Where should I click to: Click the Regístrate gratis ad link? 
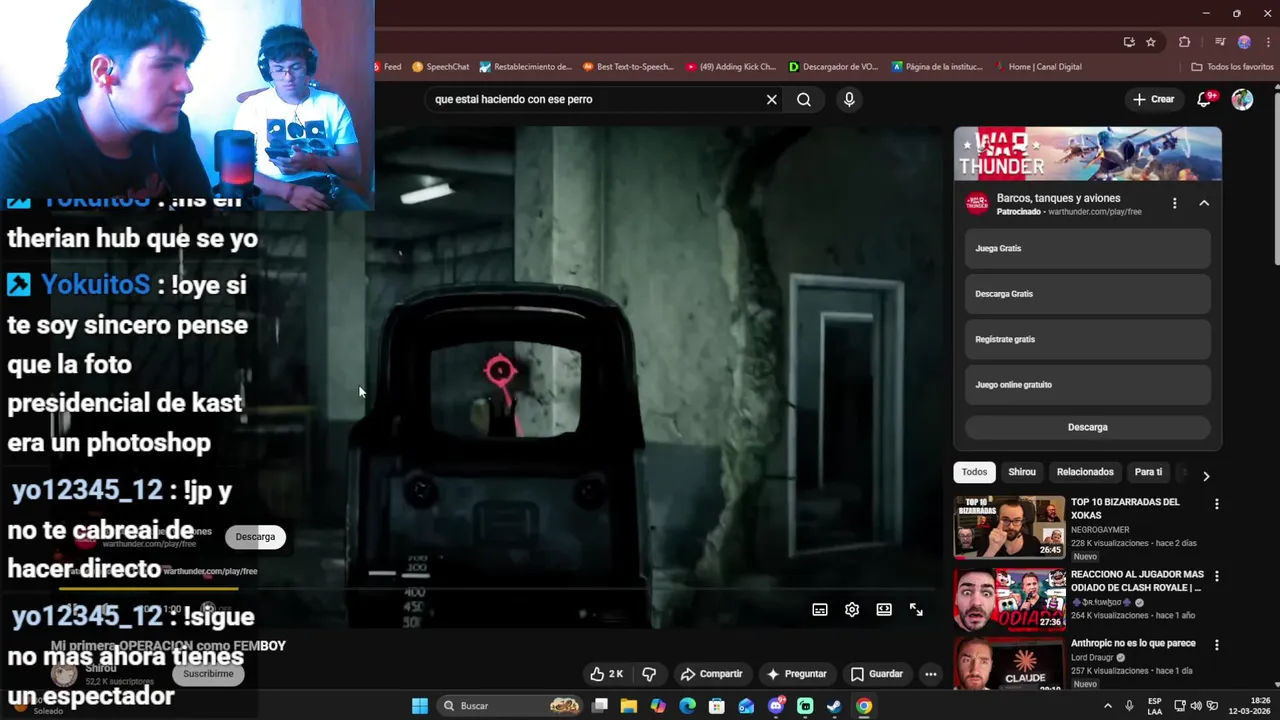pos(1087,339)
